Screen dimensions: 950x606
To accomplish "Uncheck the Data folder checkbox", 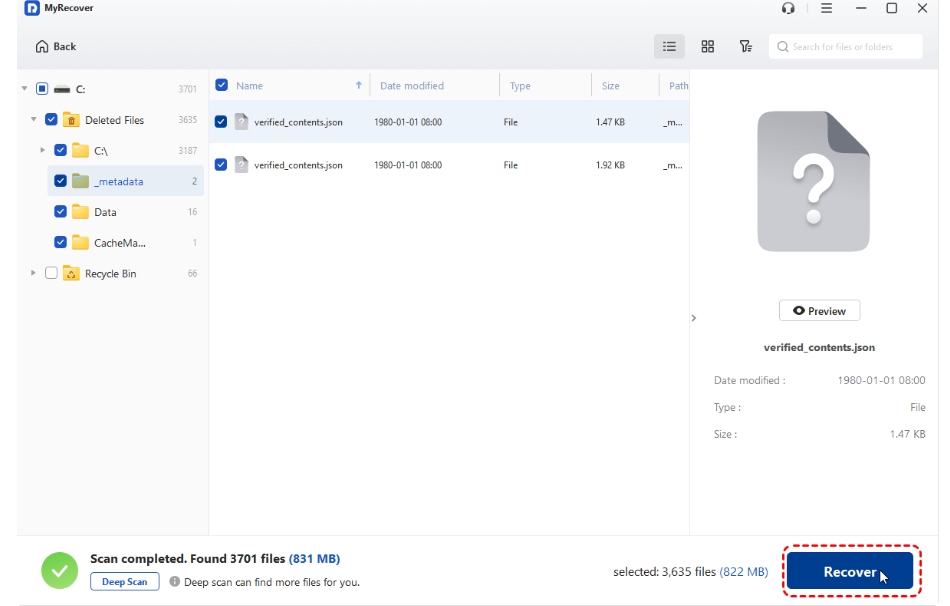I will coord(60,211).
